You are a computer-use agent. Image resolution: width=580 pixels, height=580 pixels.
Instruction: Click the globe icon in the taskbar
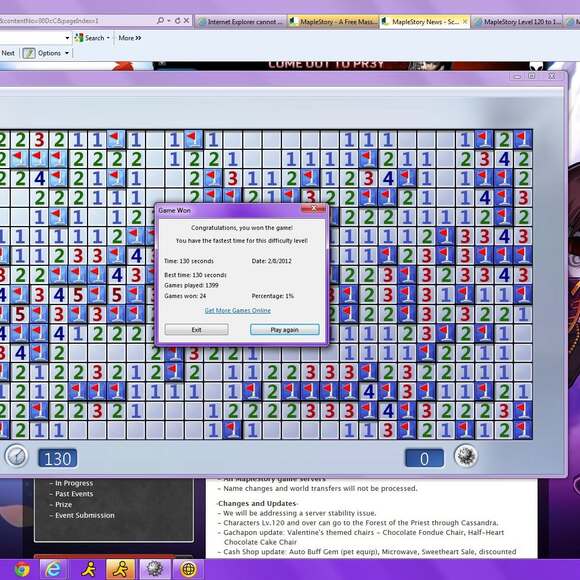pyautogui.click(x=188, y=569)
